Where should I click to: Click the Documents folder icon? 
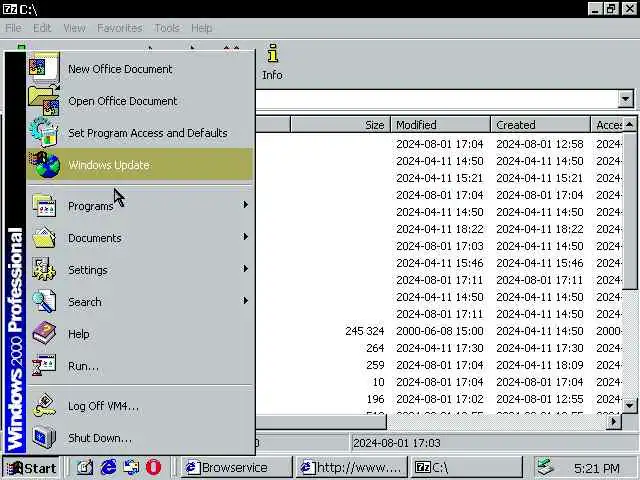pyautogui.click(x=44, y=238)
